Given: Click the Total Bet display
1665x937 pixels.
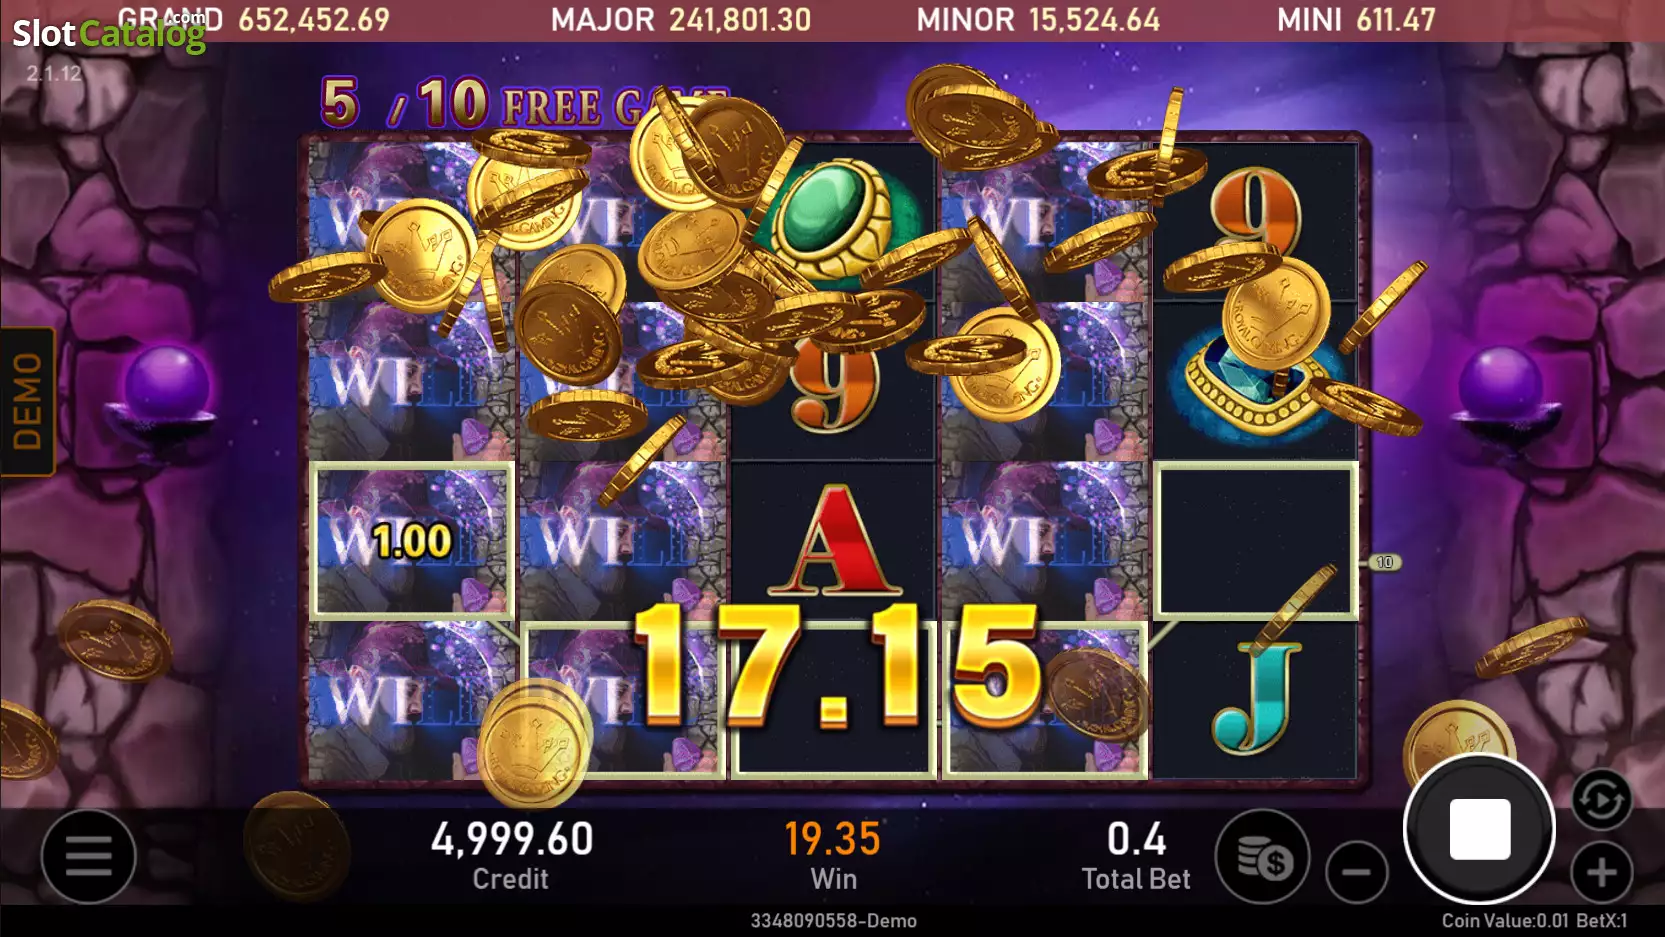Looking at the screenshot, I should [x=1136, y=856].
